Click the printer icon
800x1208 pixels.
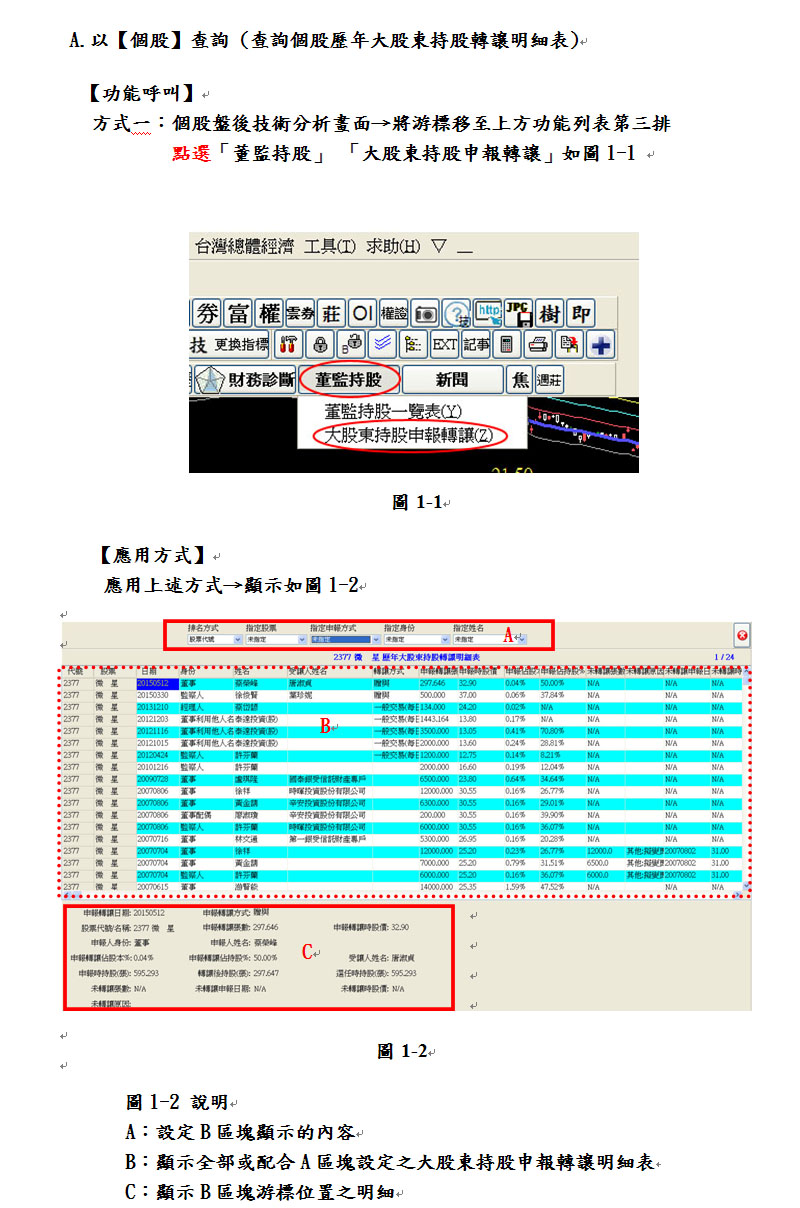538,345
